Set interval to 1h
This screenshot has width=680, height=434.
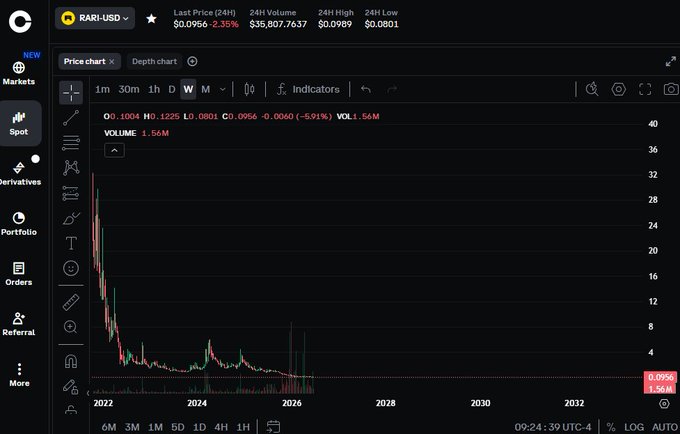click(154, 89)
